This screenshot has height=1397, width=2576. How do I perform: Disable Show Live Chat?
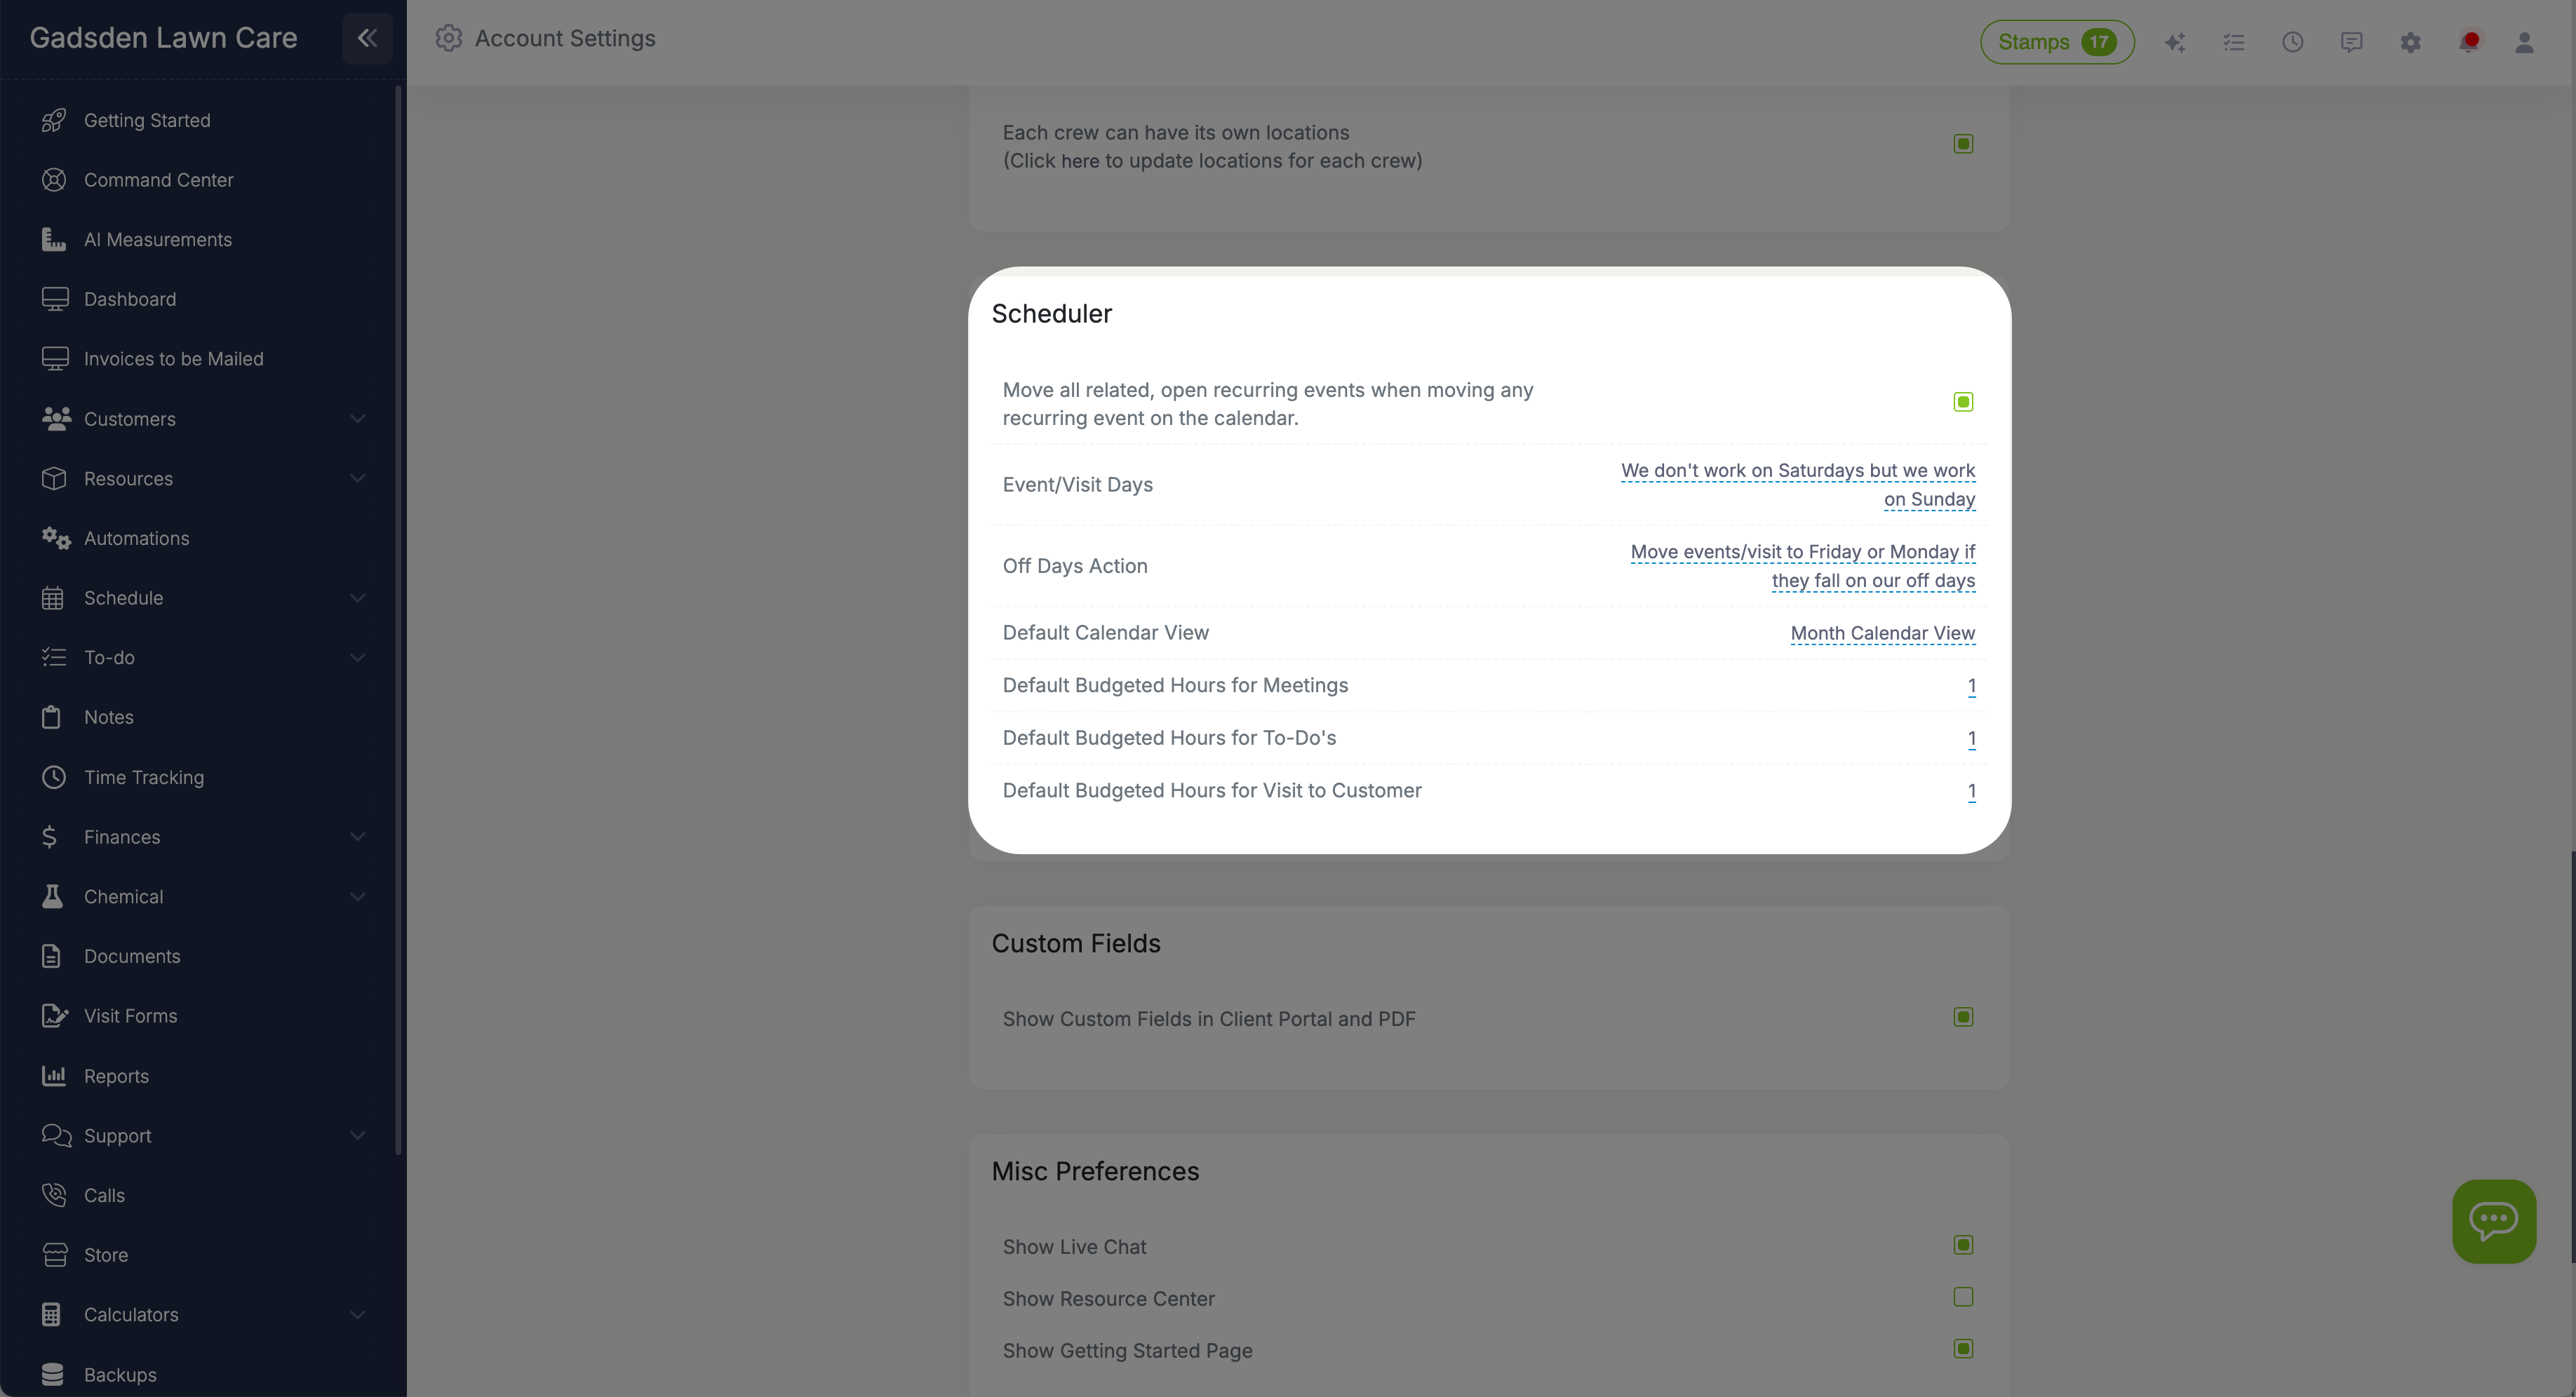1962,1245
